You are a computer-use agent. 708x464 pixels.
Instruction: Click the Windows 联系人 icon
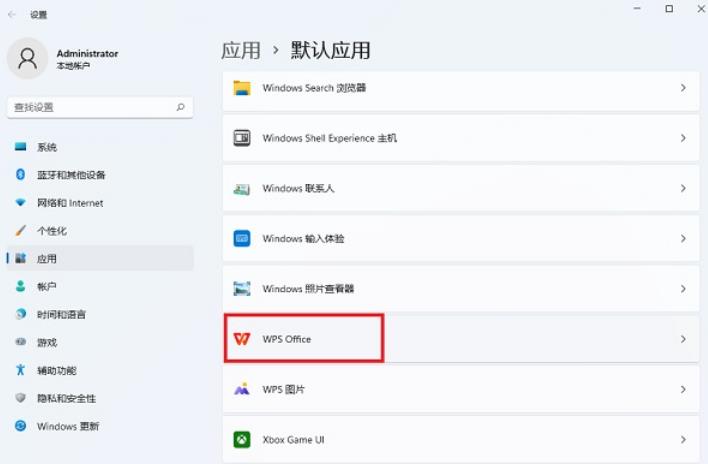tap(242, 188)
